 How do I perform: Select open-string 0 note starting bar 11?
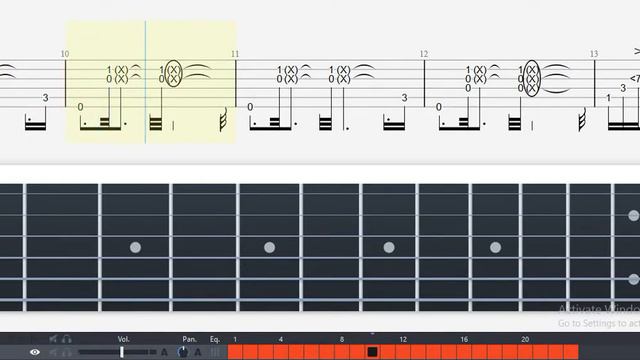click(x=250, y=107)
